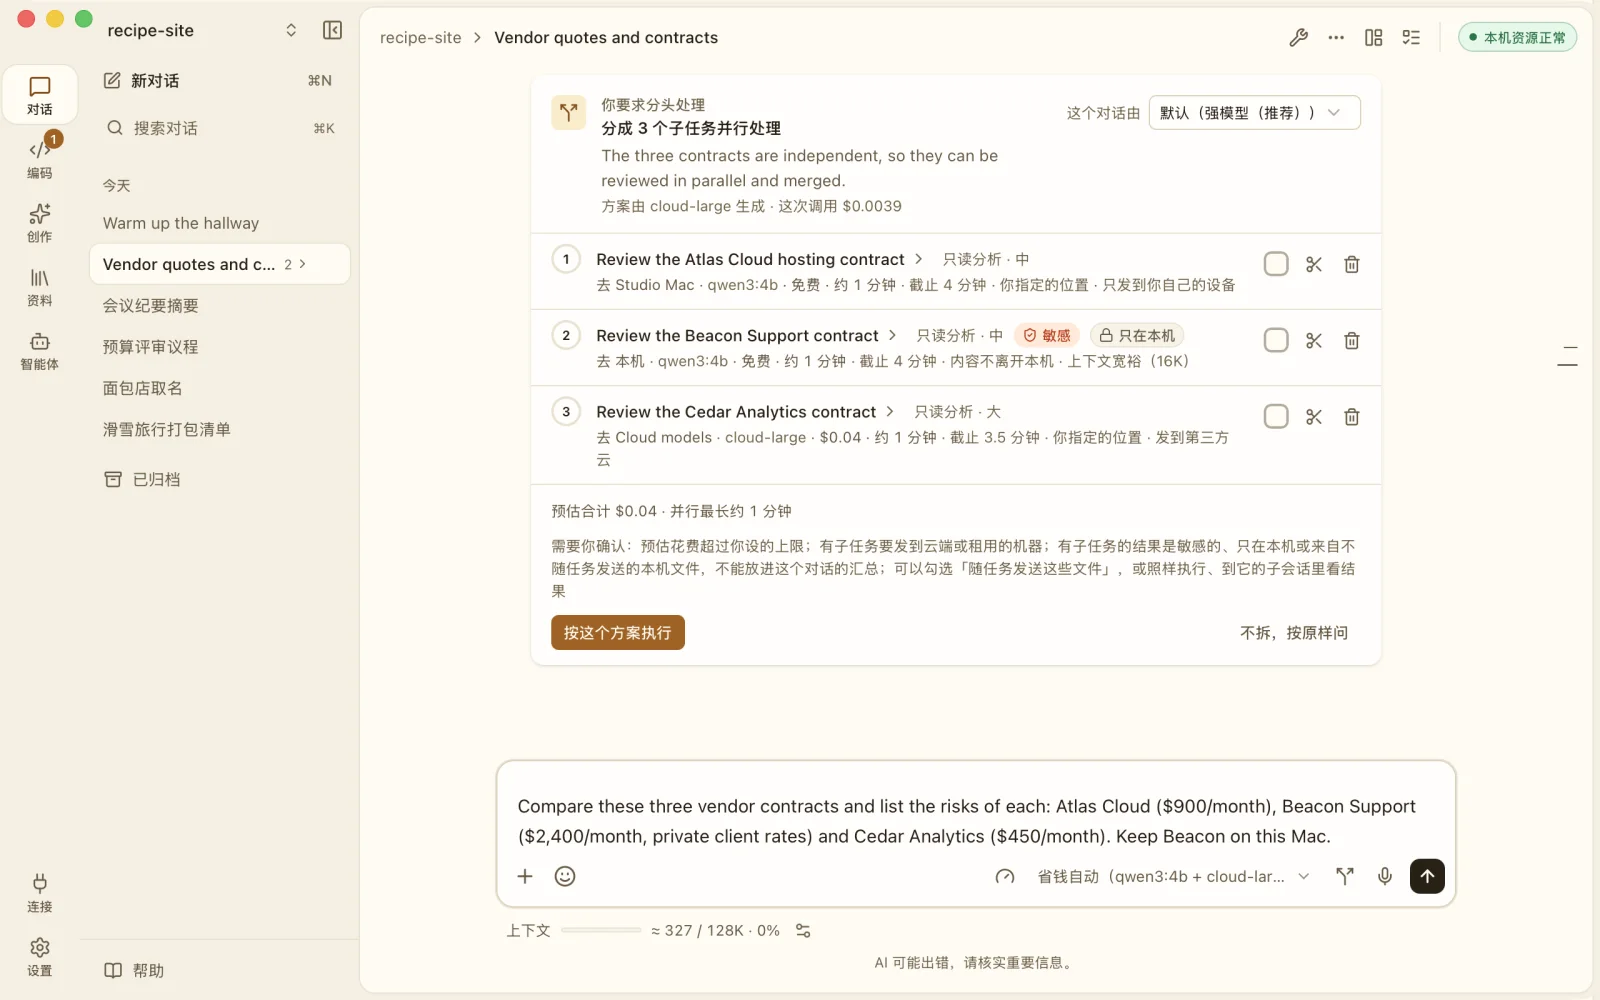Click step number 3 badge
The height and width of the screenshot is (1000, 1600).
pyautogui.click(x=566, y=411)
